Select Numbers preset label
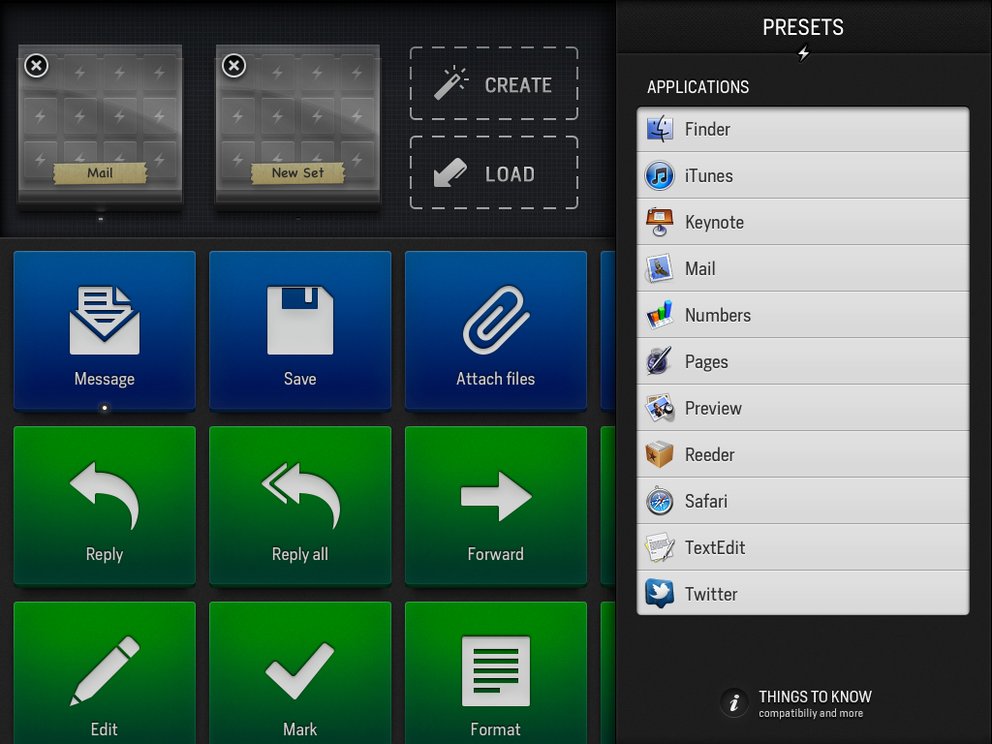 tap(718, 315)
